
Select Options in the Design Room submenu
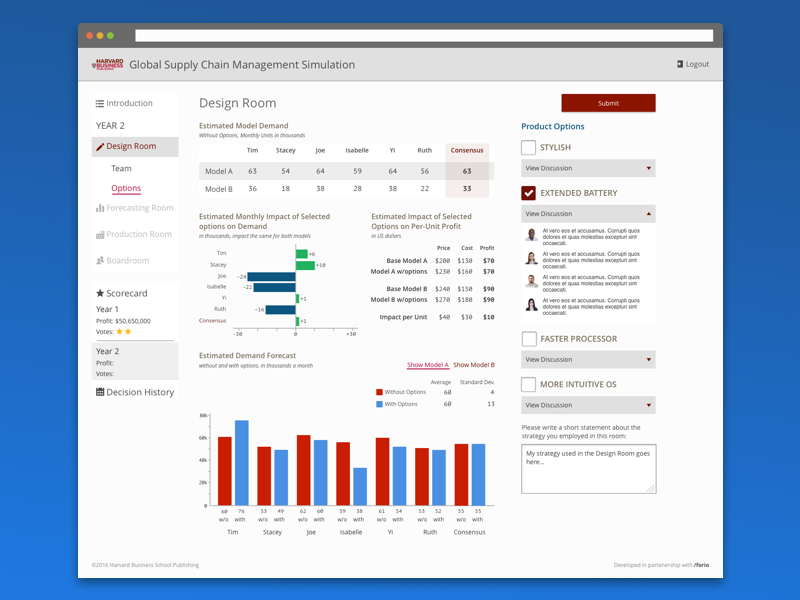[126, 188]
